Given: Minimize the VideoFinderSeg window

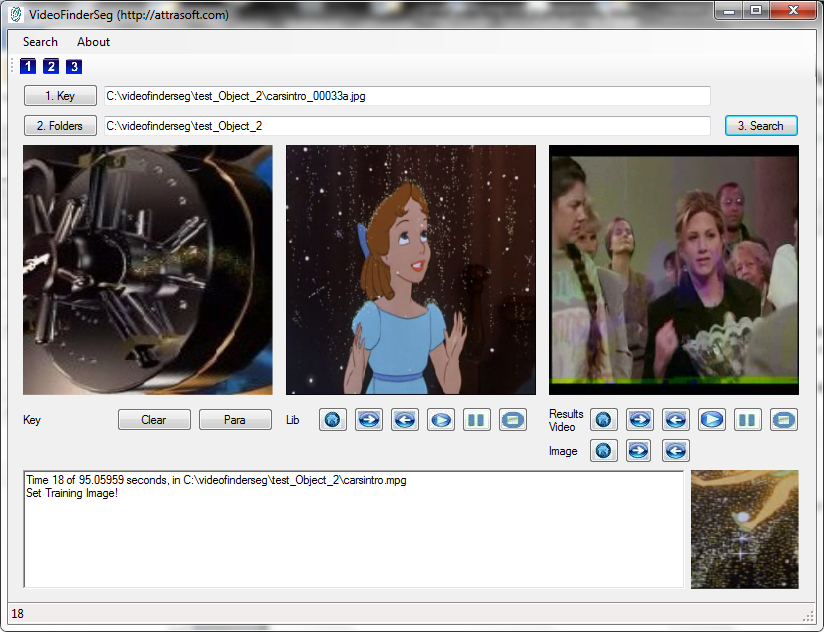Looking at the screenshot, I should click(729, 11).
